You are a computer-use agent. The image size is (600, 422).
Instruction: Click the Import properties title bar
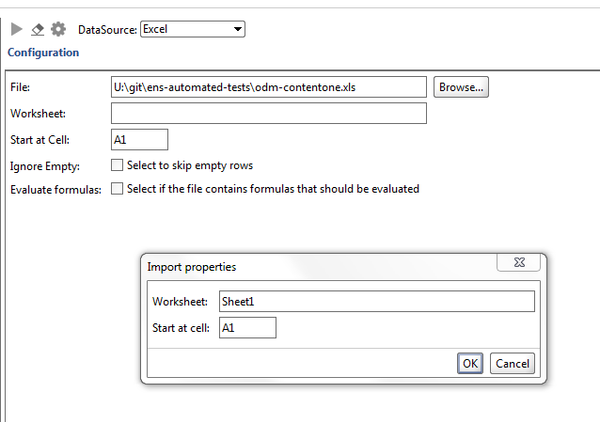(x=300, y=267)
